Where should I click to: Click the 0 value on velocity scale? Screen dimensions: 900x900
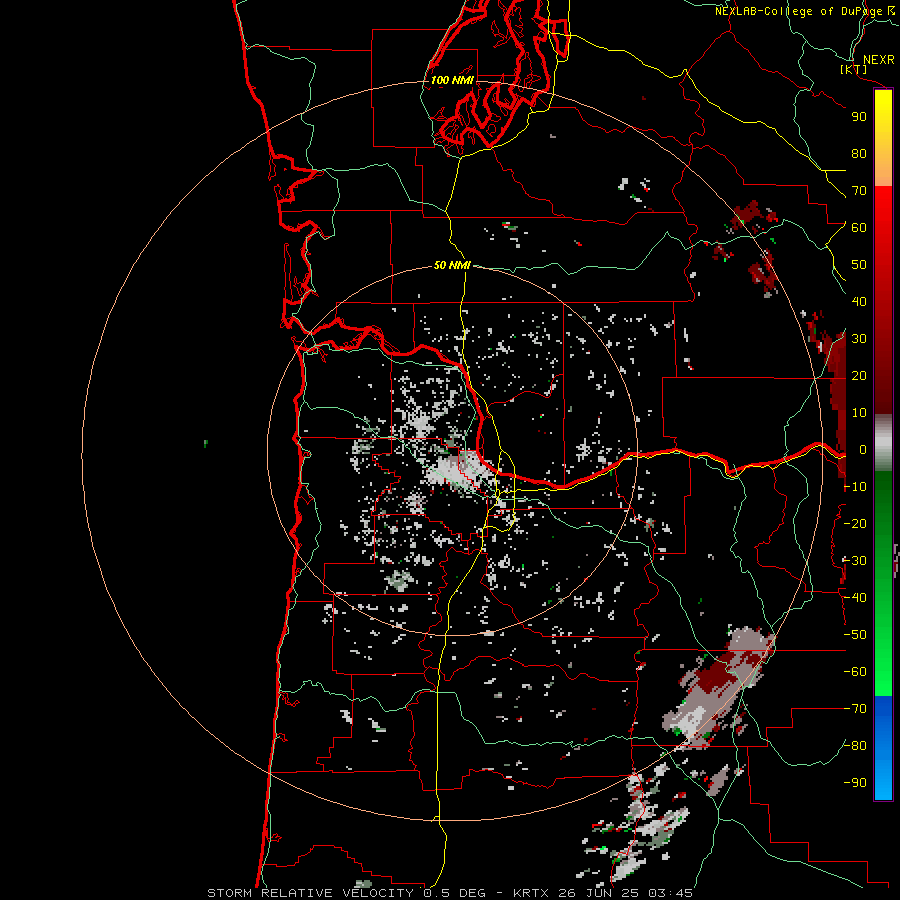tap(863, 449)
